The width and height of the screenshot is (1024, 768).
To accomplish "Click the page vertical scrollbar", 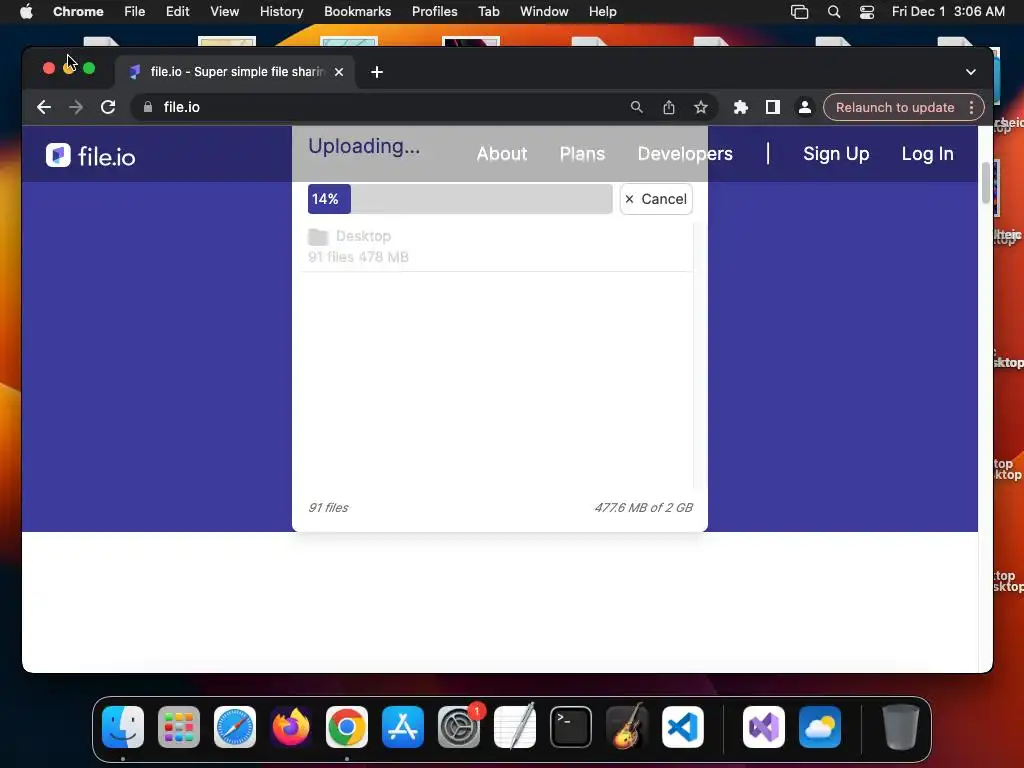I will tap(985, 183).
